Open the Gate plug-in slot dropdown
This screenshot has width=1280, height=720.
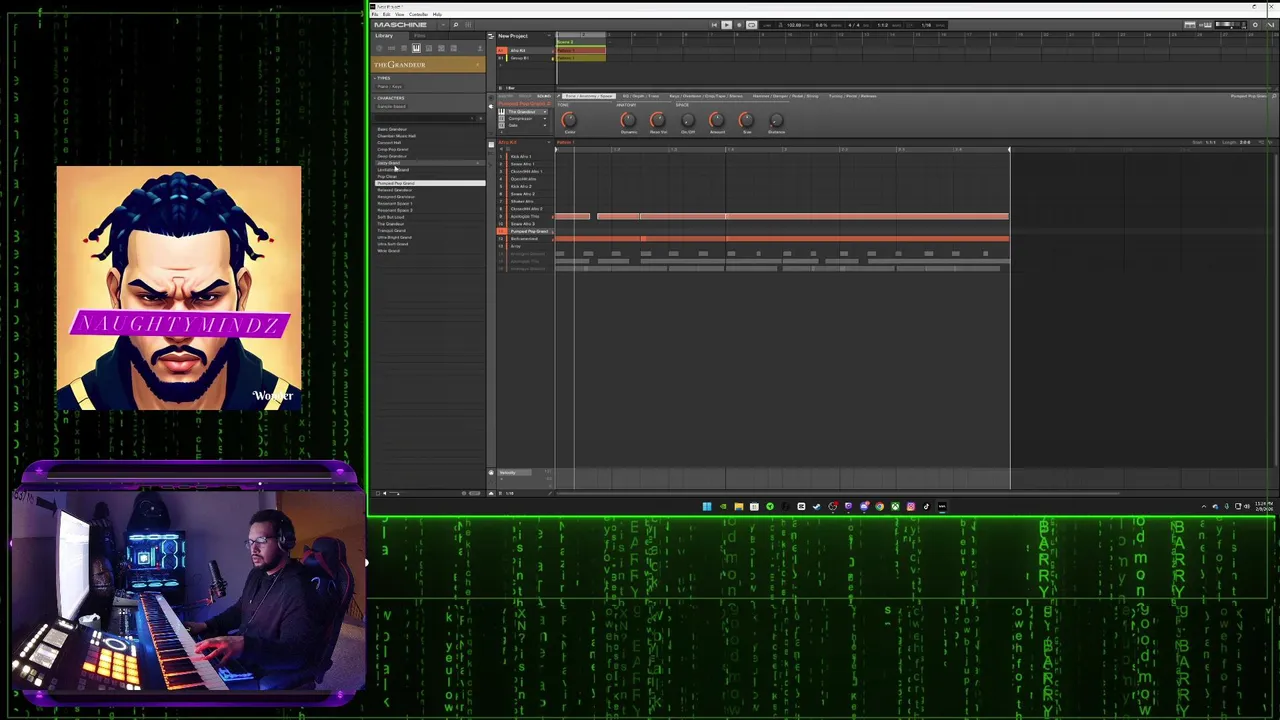[x=545, y=125]
